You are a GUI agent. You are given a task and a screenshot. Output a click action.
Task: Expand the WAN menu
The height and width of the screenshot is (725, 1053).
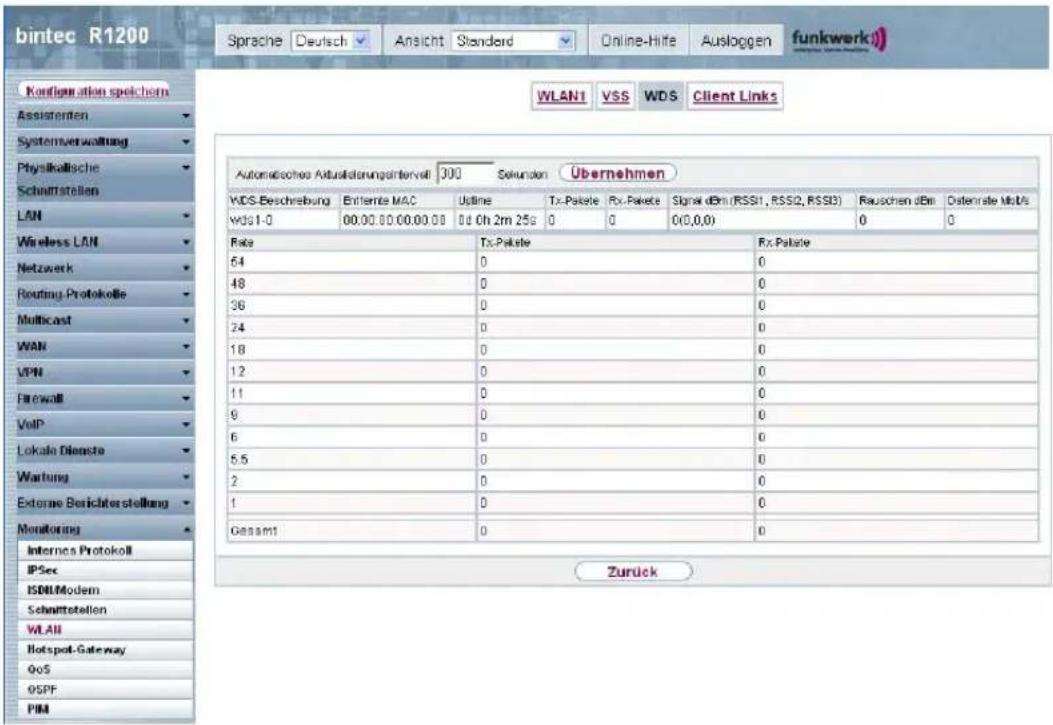[x=105, y=346]
